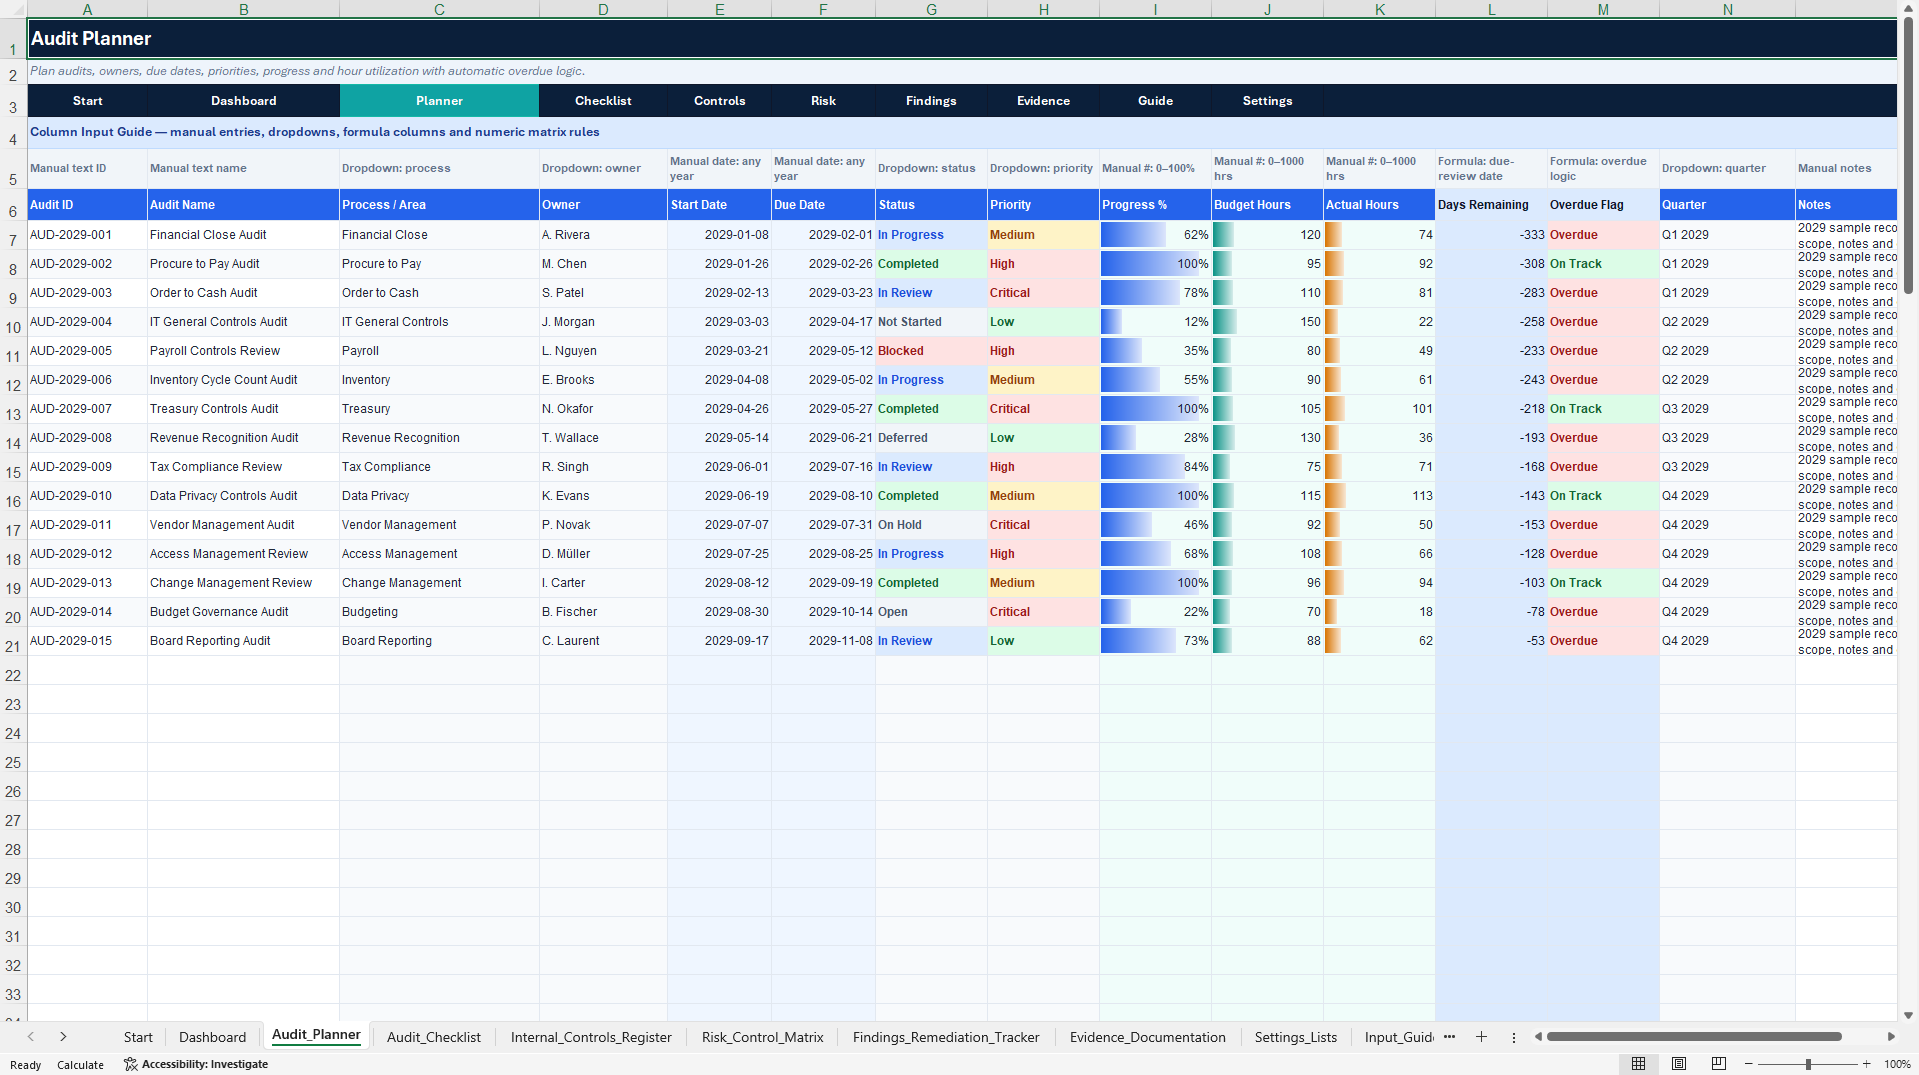This screenshot has height=1075, width=1919.
Task: Click previous sheet arrow
Action: (31, 1037)
